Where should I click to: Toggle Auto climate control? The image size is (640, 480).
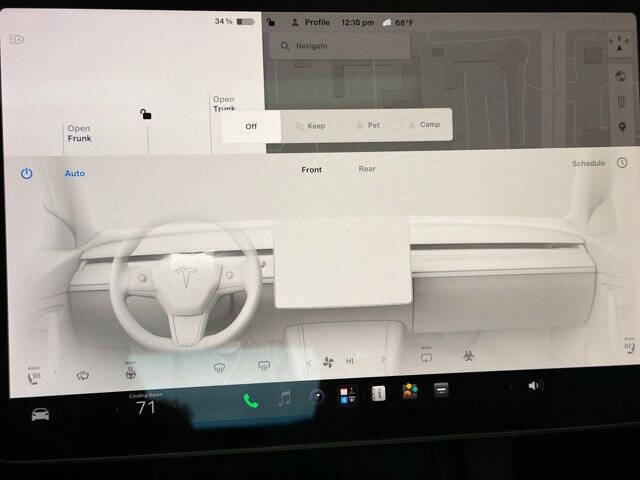click(75, 173)
